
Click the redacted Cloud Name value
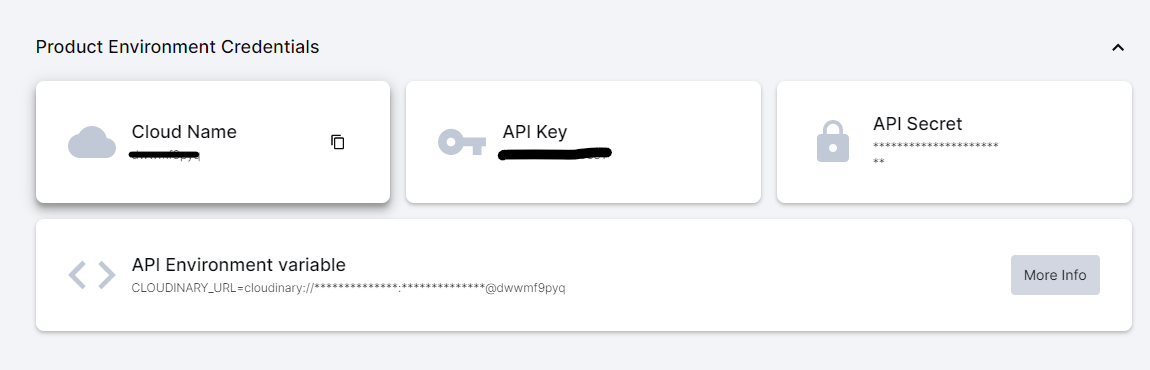coord(165,155)
